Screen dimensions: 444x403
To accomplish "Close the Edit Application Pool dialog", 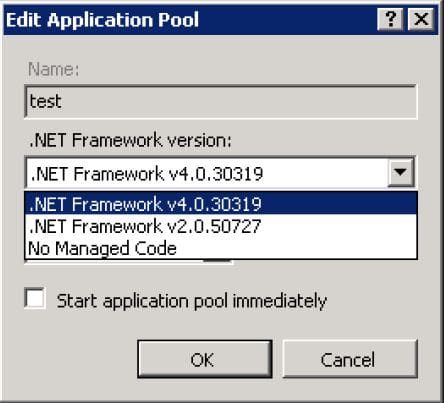I will (x=421, y=19).
